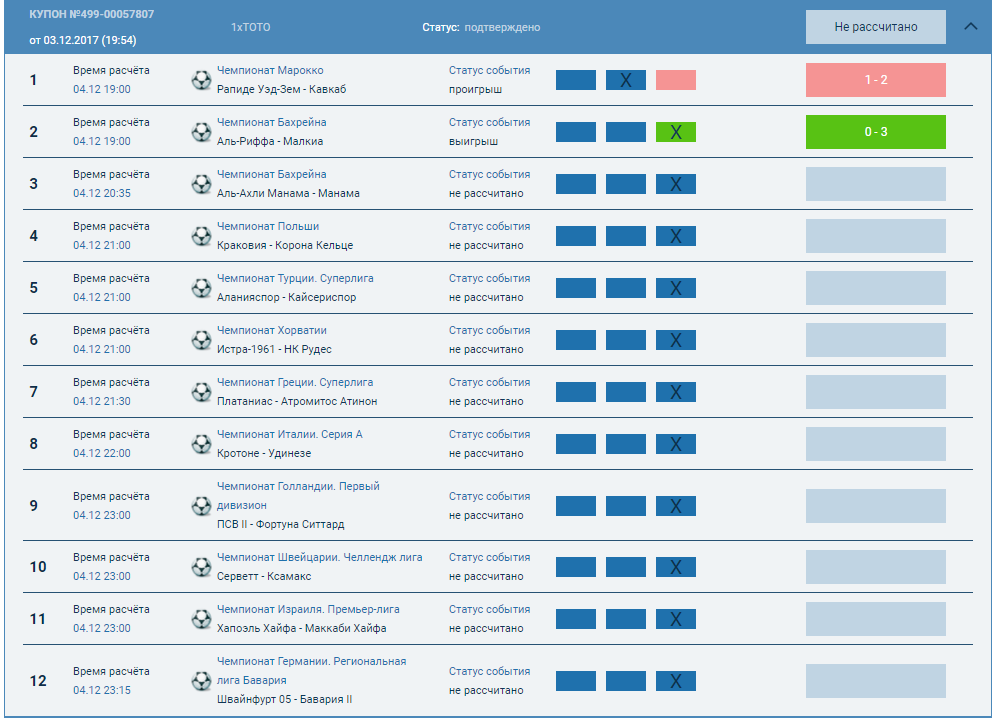Click soccer ball icon for Хапоэль Хайфа match
The width and height of the screenshot is (994, 718).
[201, 619]
